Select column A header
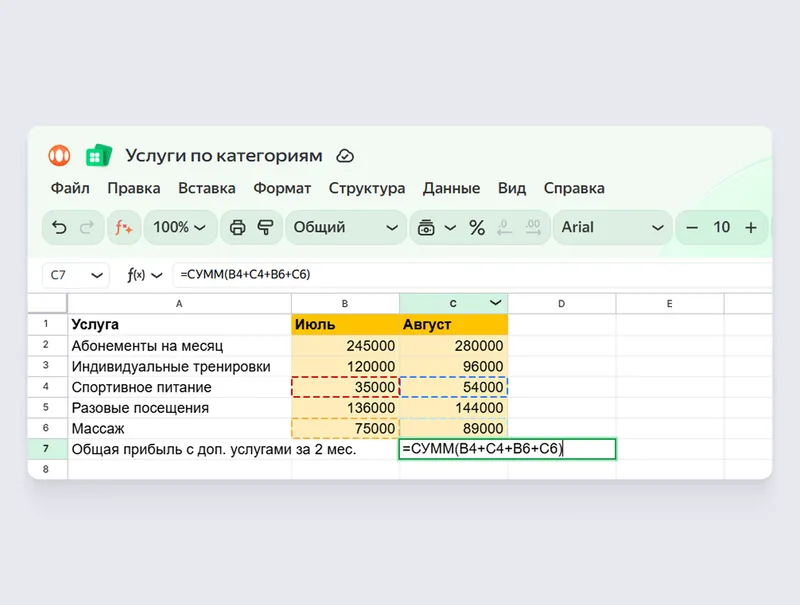The height and width of the screenshot is (605, 800). (179, 304)
